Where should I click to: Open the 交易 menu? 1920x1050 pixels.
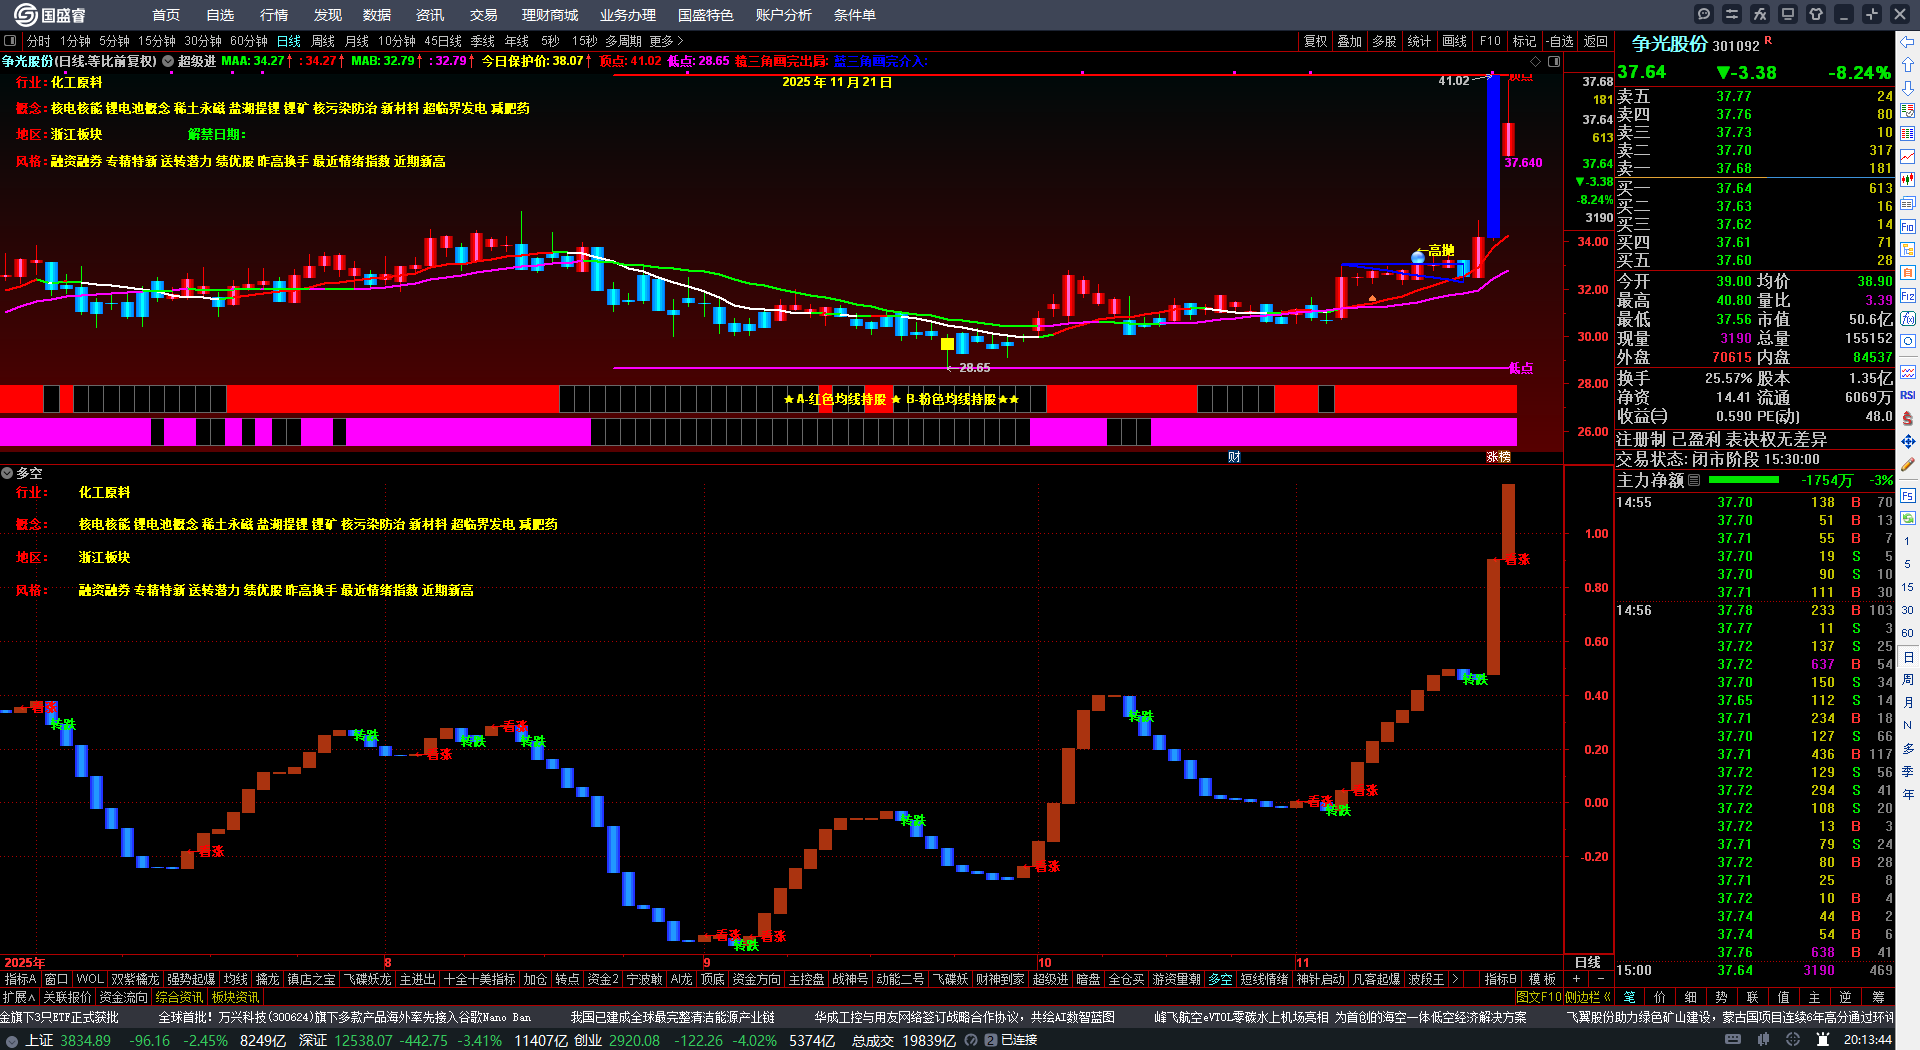click(x=484, y=15)
